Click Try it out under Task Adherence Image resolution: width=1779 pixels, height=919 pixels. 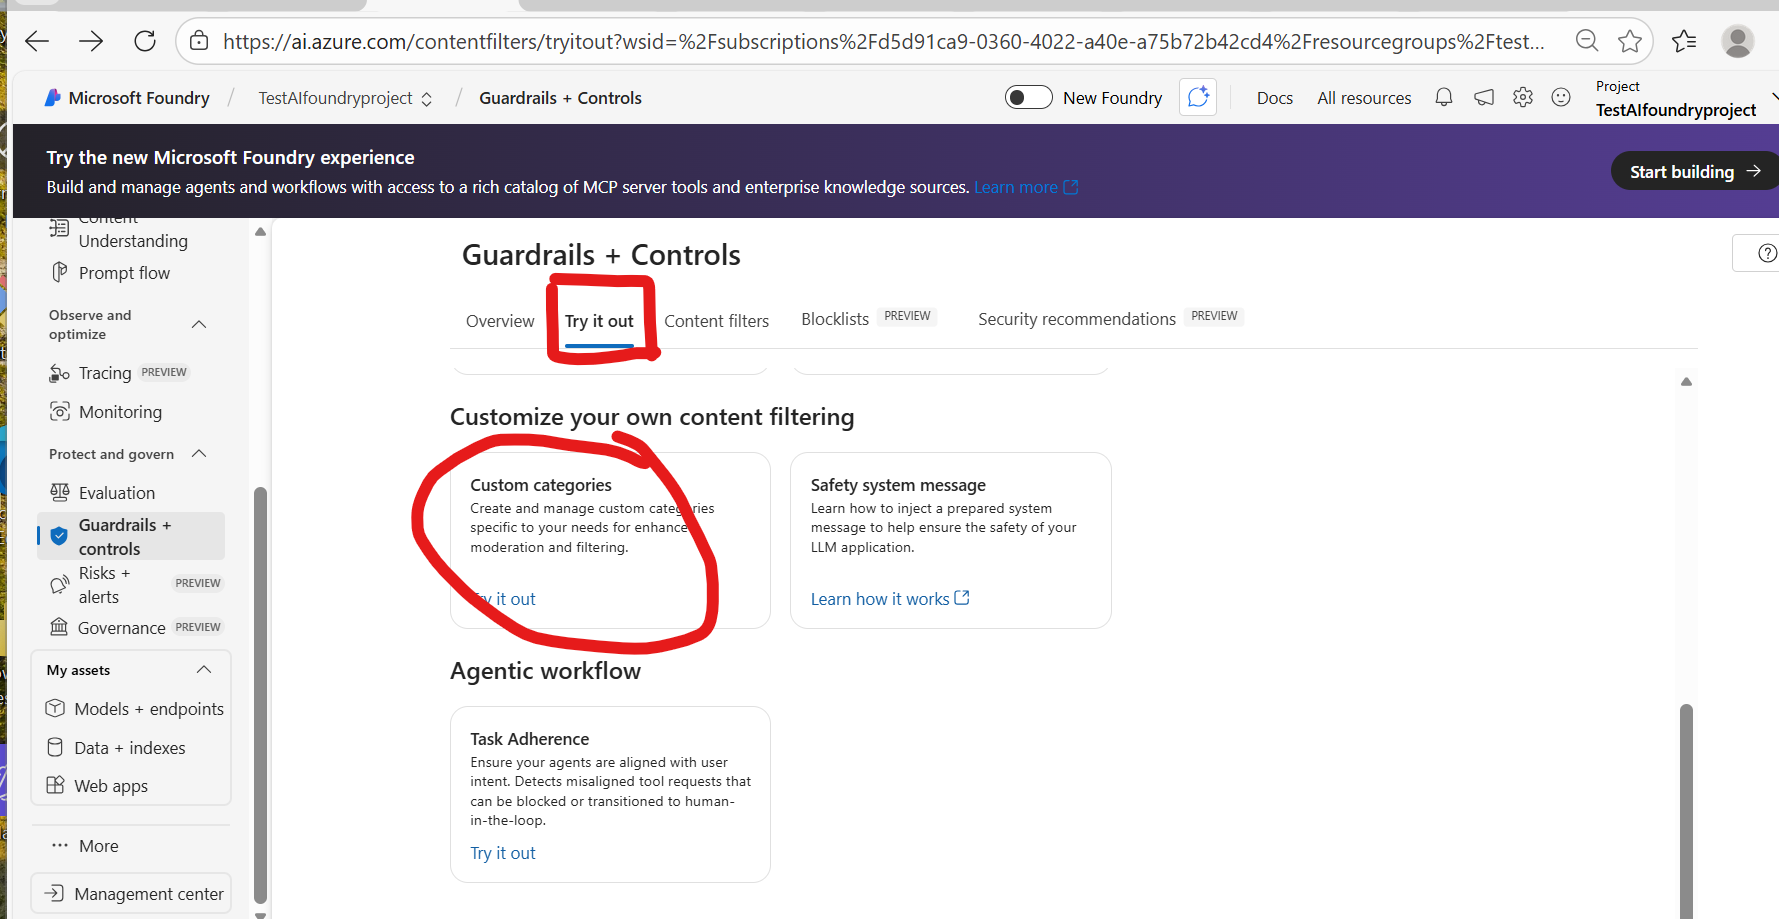pyautogui.click(x=503, y=853)
